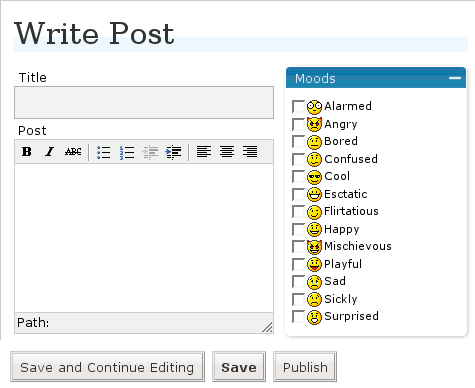Publish the post
Screen dimensions: 475x388
coord(305,367)
